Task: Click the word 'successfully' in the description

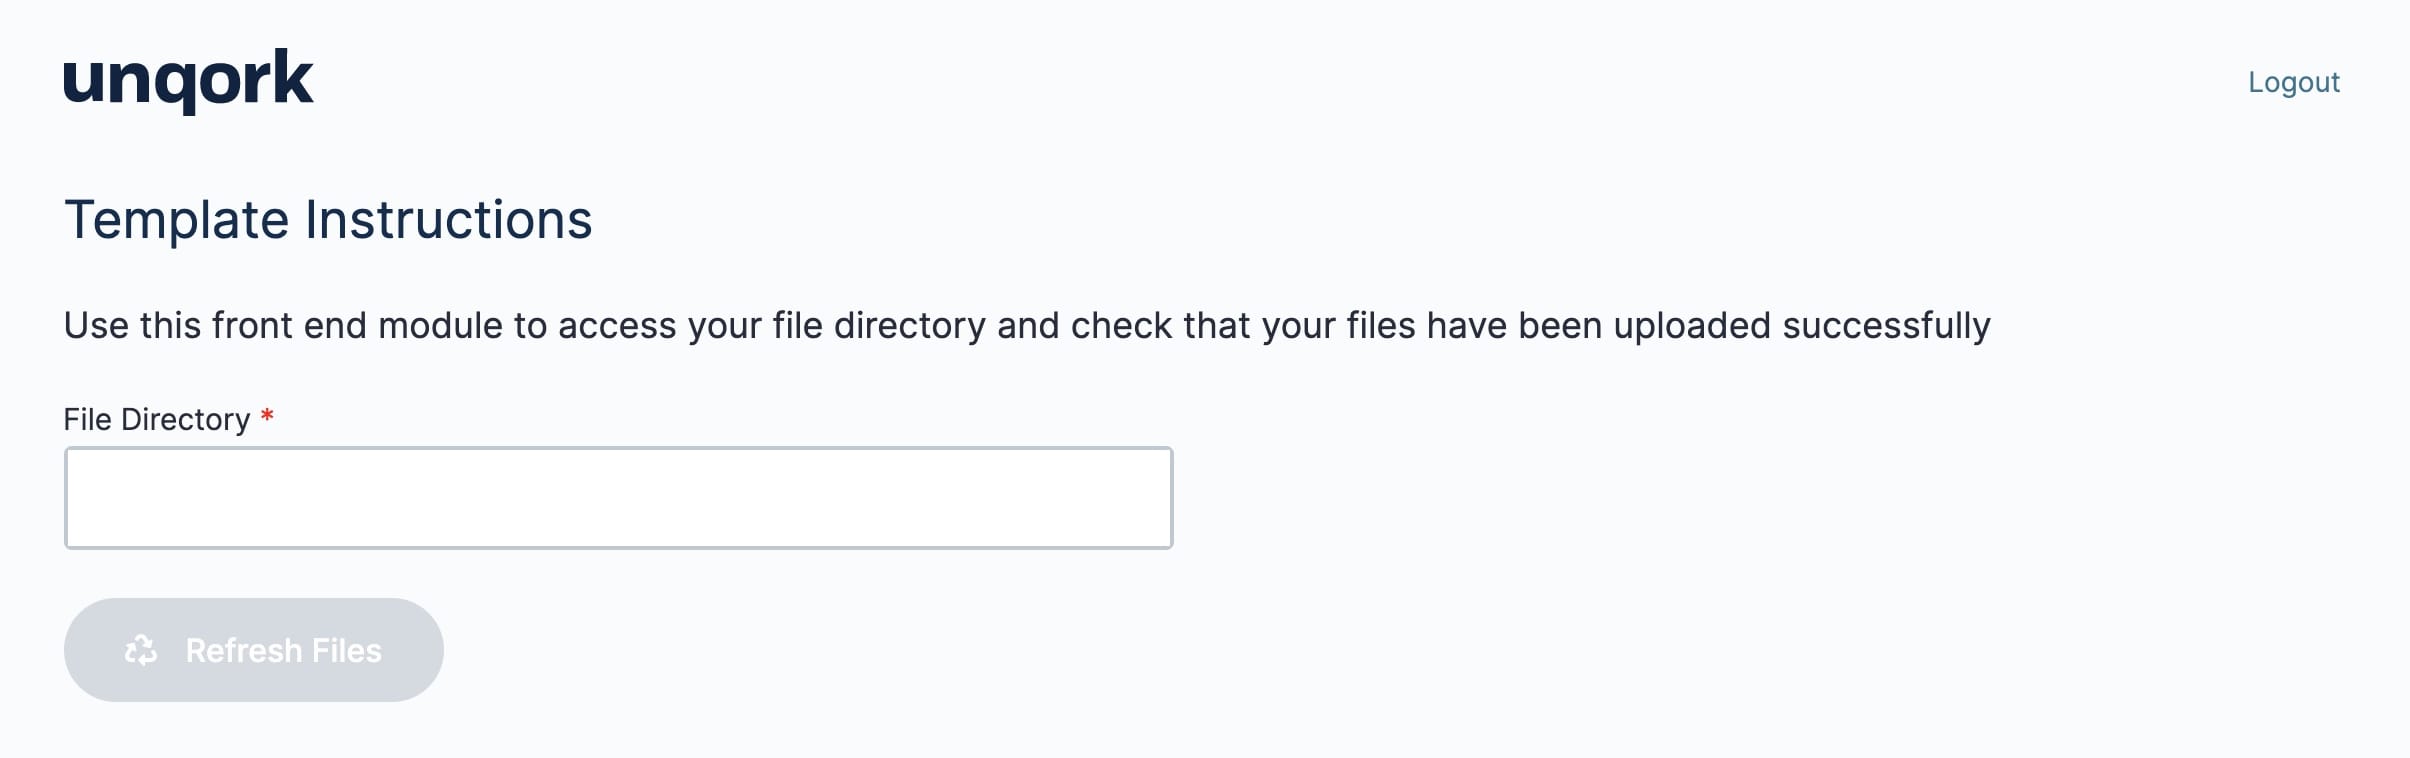Action: point(1887,326)
